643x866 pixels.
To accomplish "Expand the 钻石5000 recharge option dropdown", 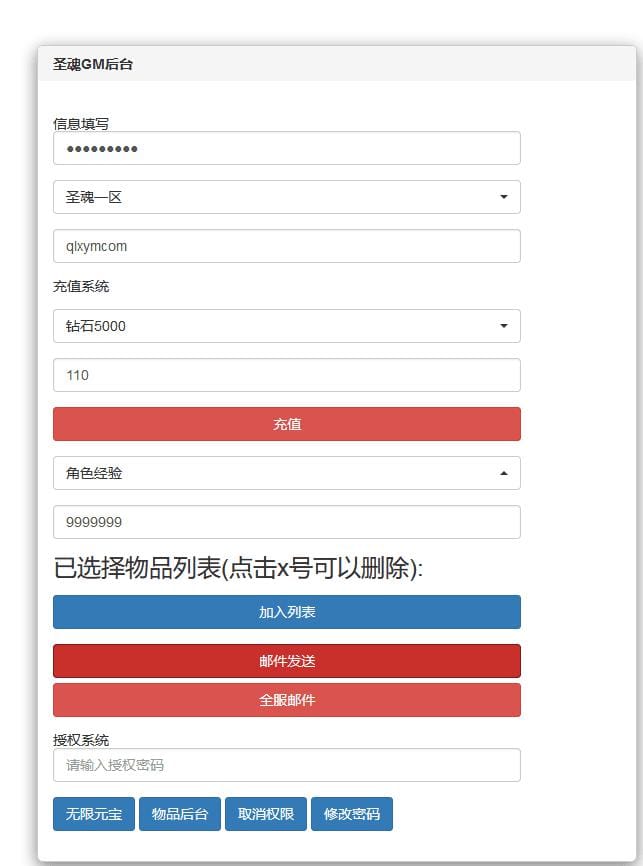I will pyautogui.click(x=286, y=326).
